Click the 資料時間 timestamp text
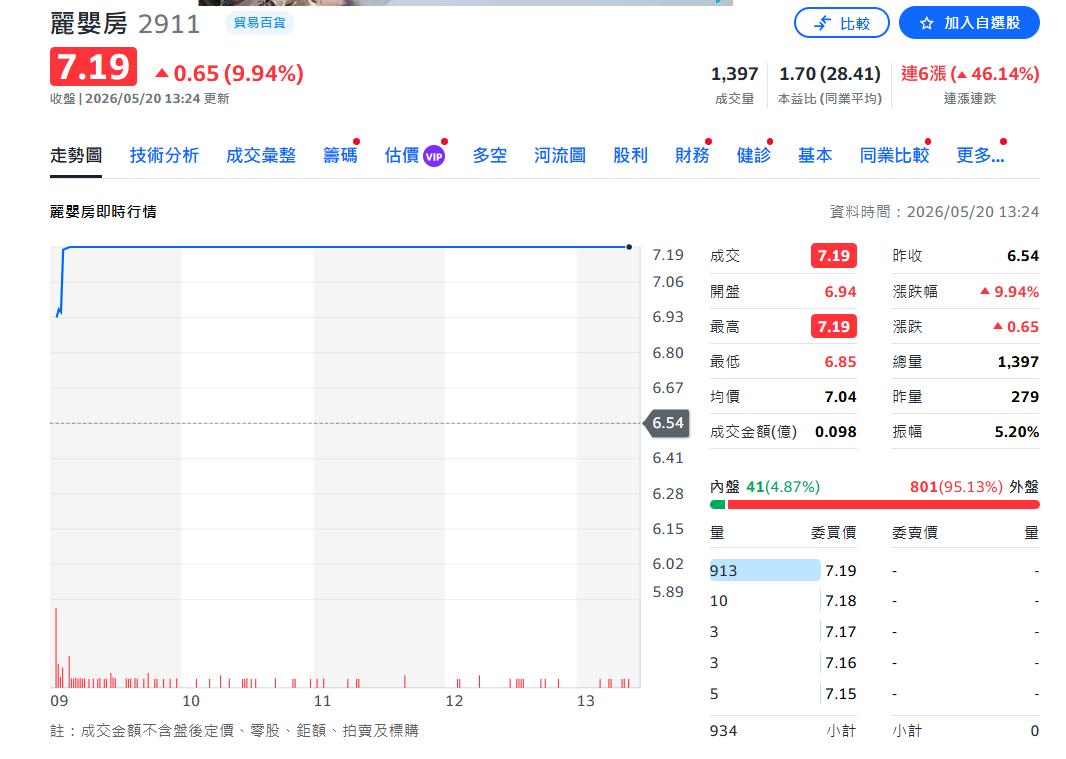This screenshot has height=759, width=1066. [934, 212]
